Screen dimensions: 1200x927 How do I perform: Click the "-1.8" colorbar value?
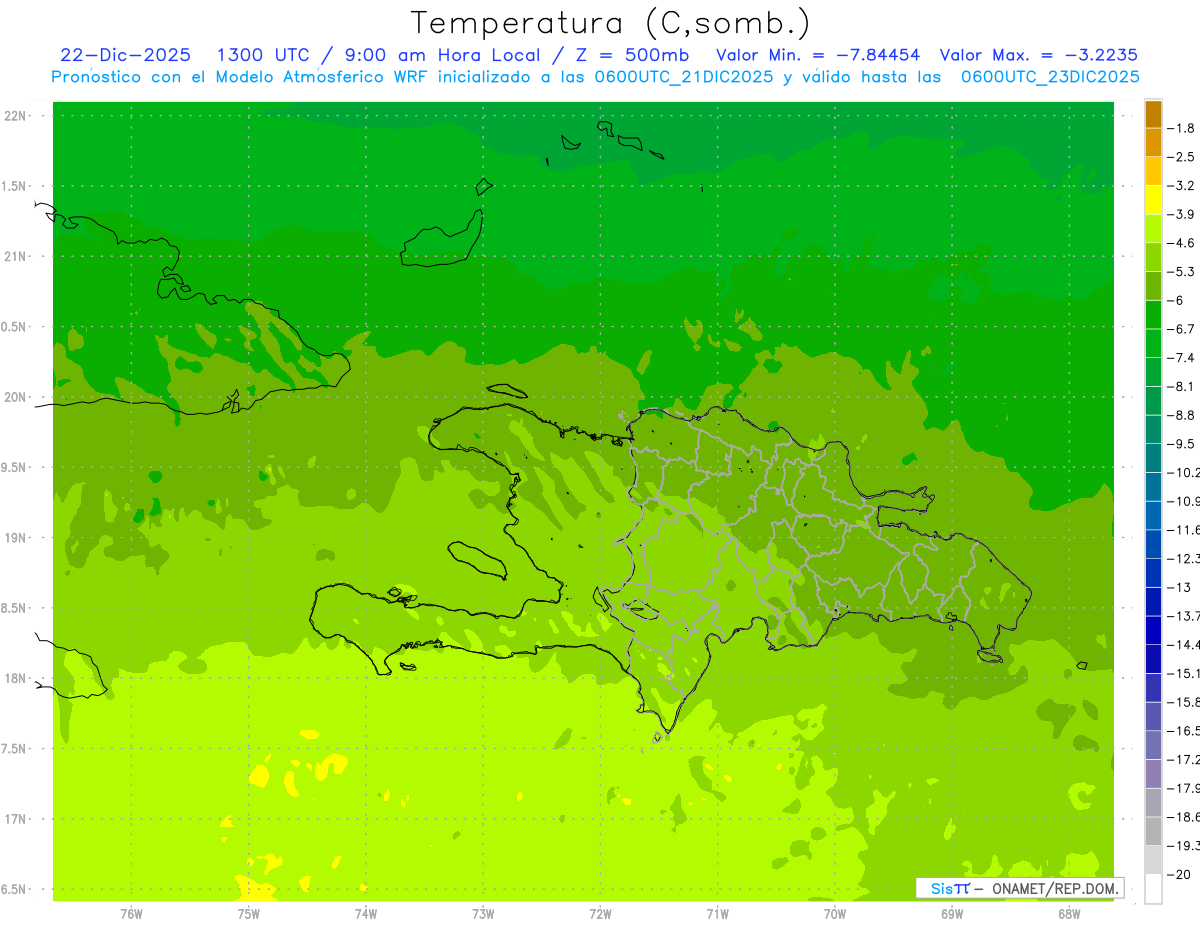(x=1182, y=129)
